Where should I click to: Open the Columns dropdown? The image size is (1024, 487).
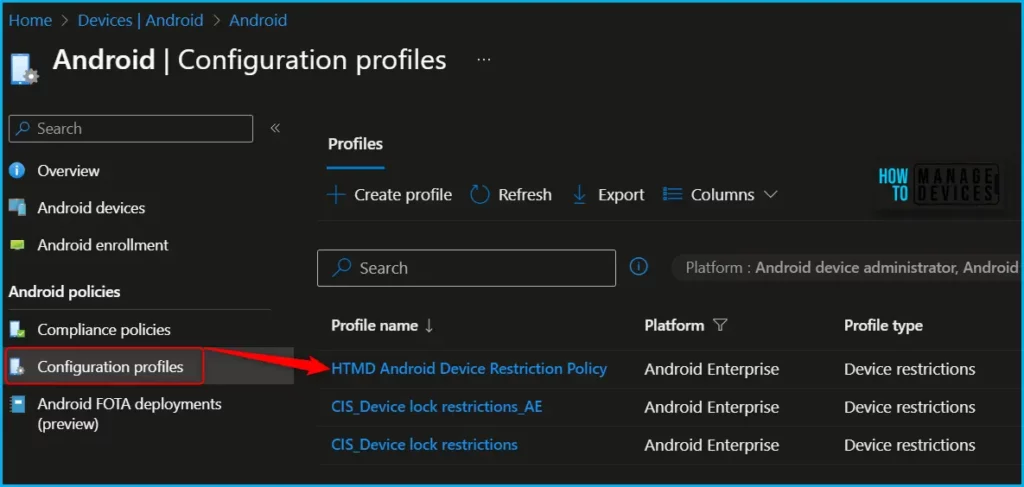point(720,195)
